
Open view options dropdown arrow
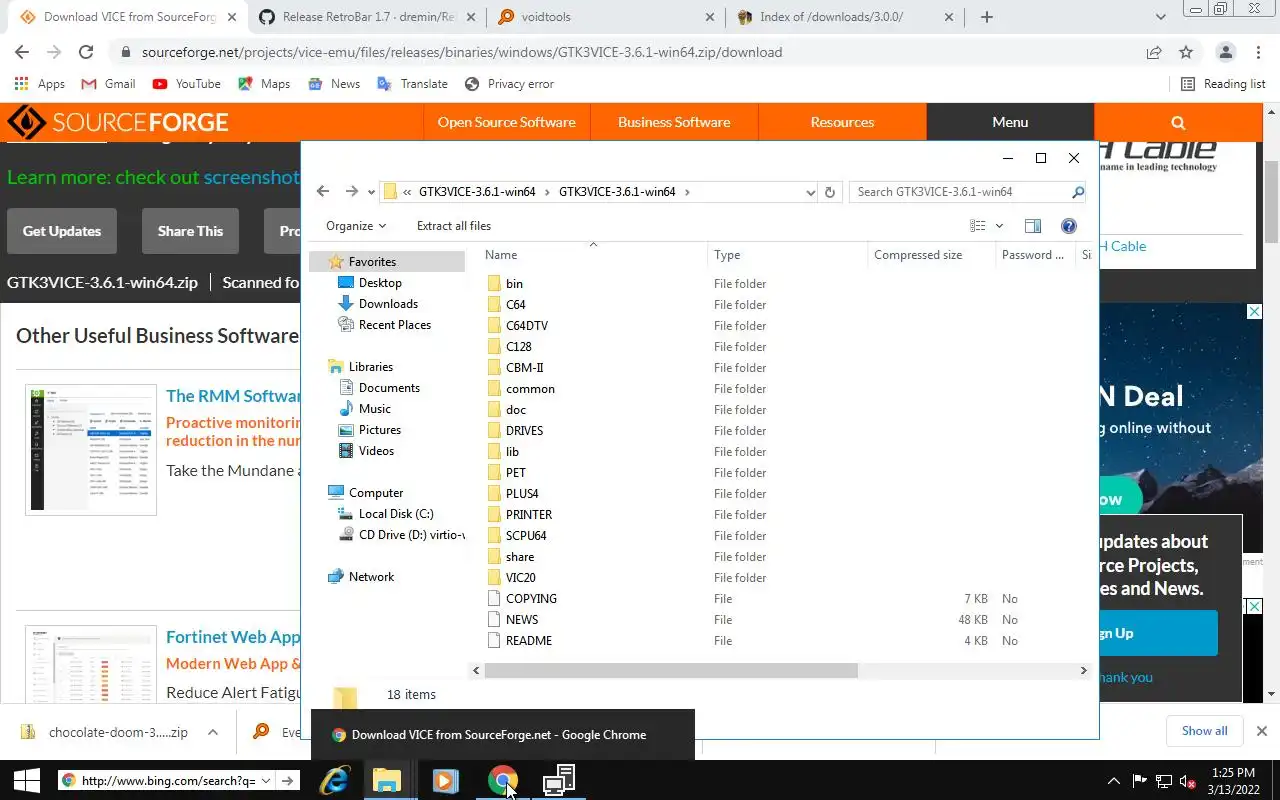click(x=999, y=226)
